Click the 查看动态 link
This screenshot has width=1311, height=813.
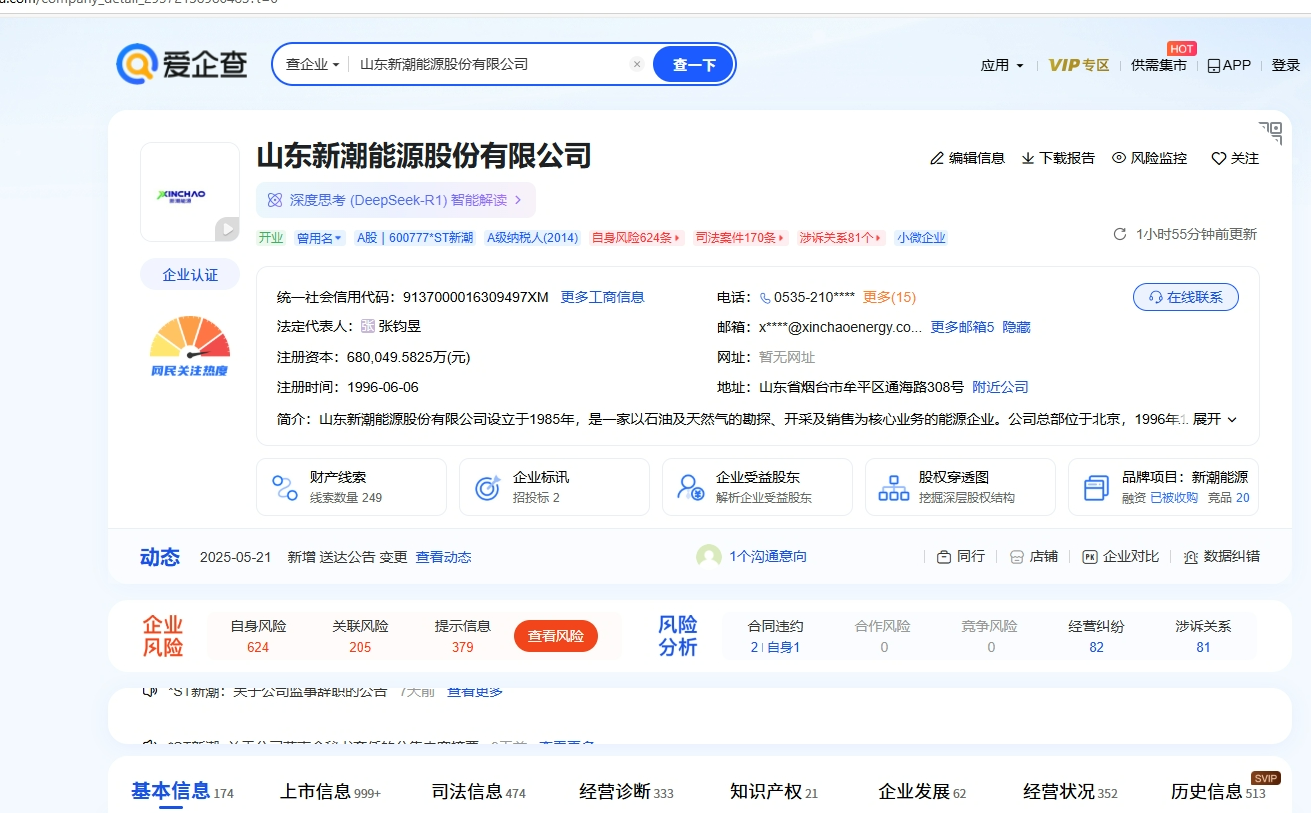(443, 557)
